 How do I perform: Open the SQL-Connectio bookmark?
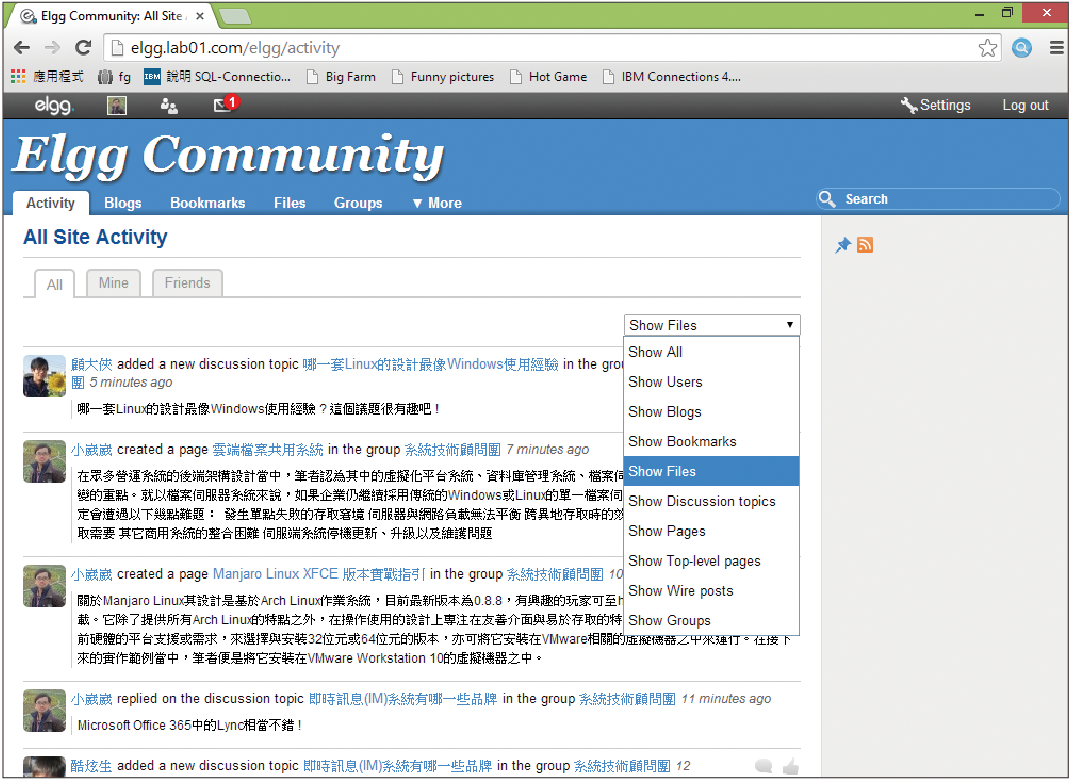217,77
